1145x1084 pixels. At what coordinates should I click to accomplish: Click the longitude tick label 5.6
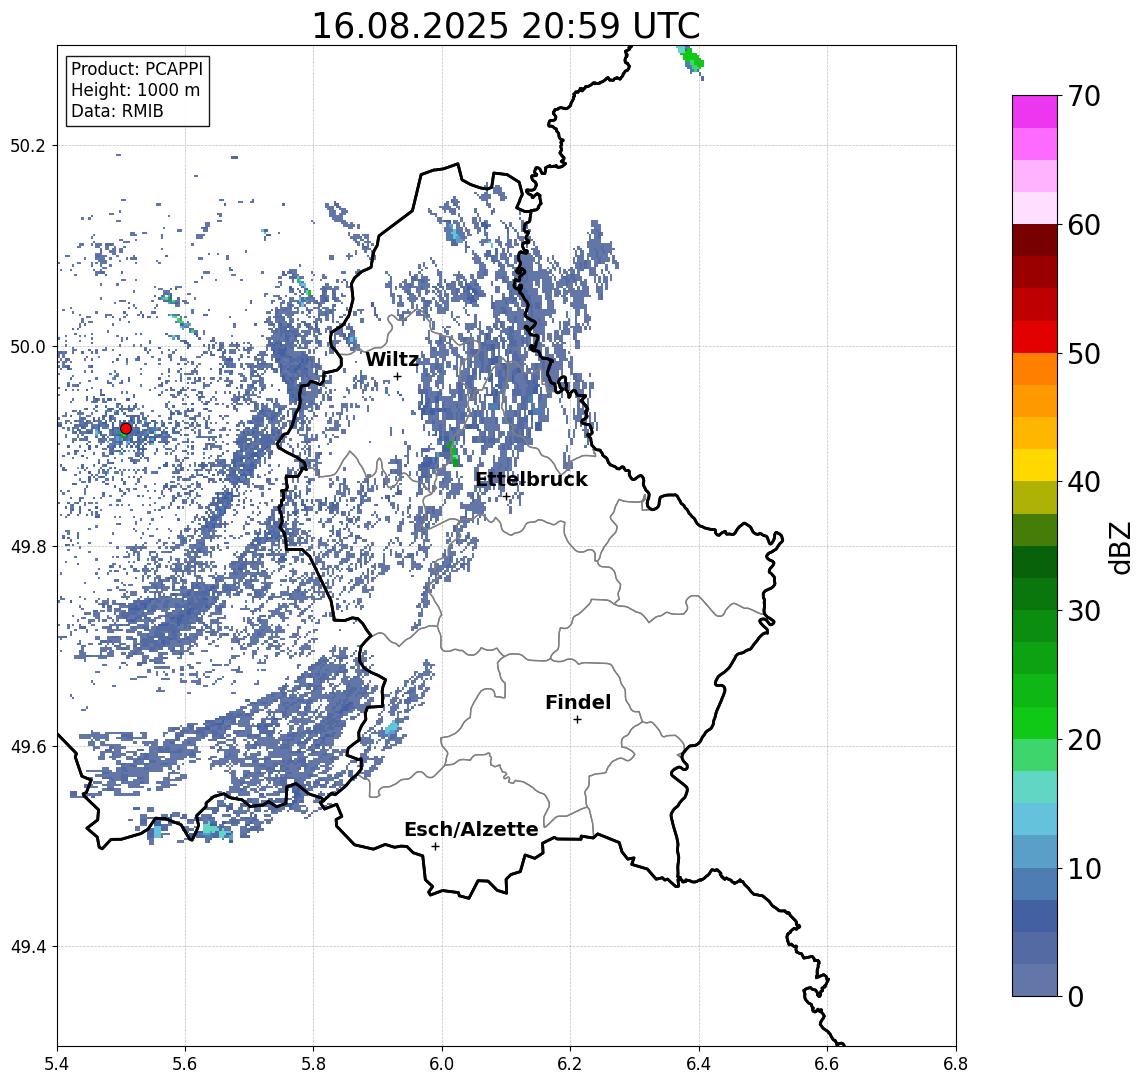coord(185,1064)
